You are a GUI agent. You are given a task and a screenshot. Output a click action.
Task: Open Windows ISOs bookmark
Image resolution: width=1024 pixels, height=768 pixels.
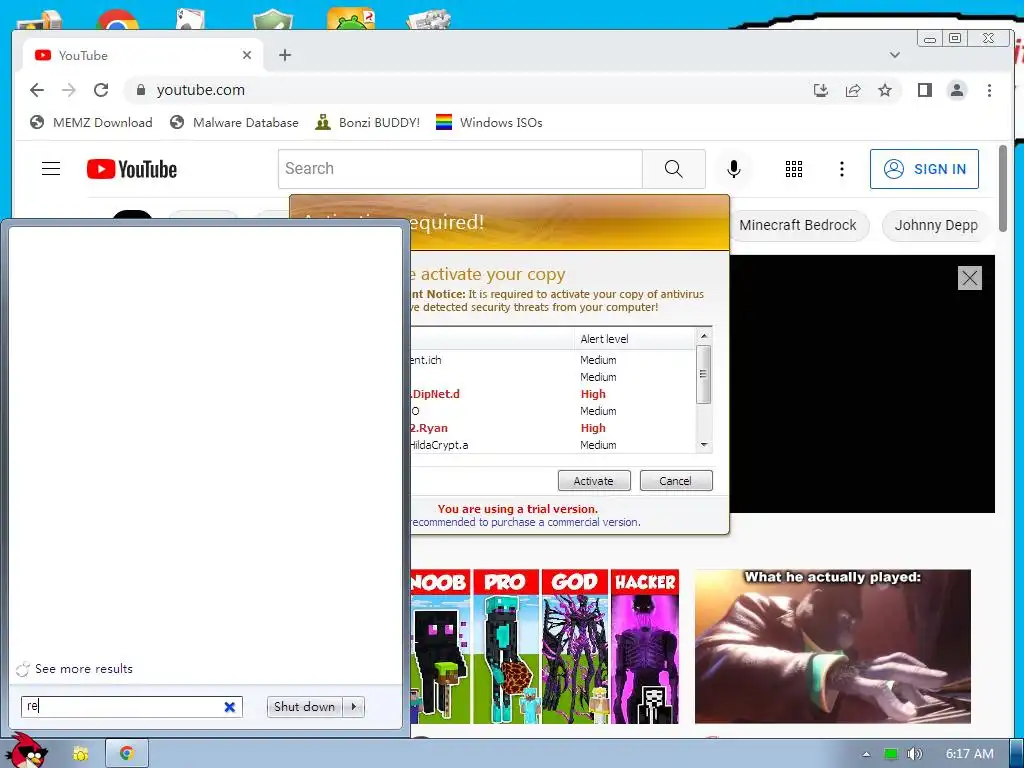coord(489,123)
